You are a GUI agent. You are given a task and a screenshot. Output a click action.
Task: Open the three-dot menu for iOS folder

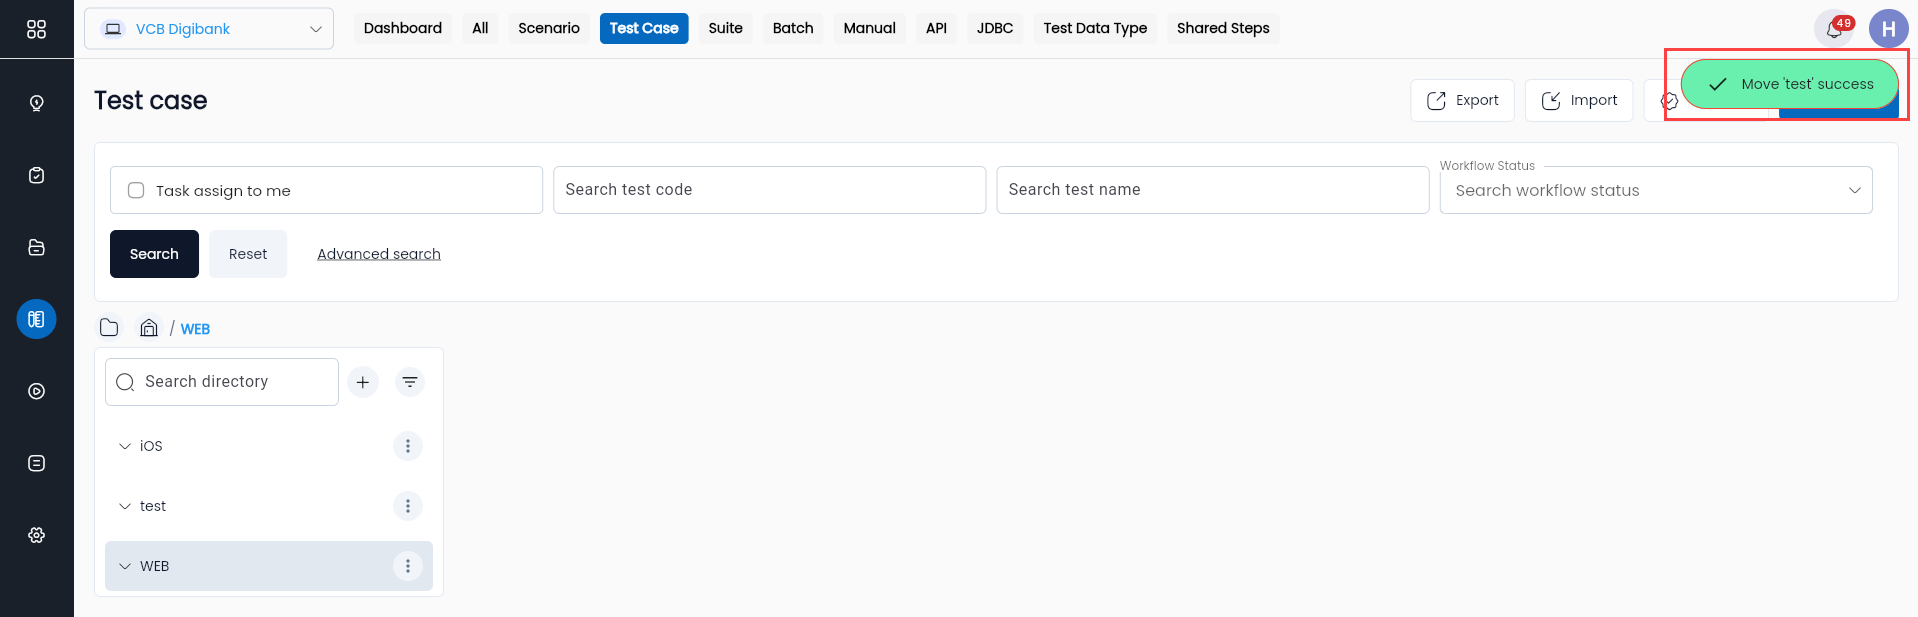408,446
